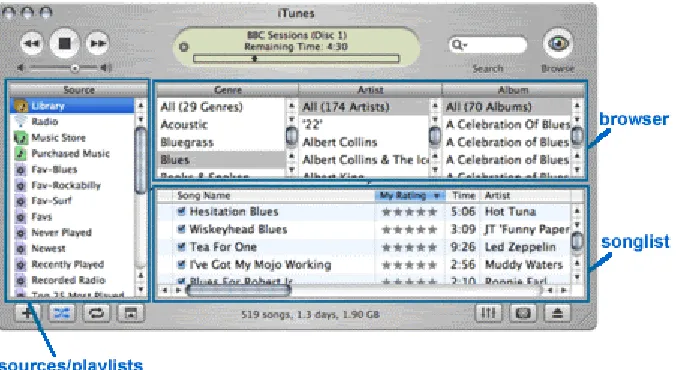Image resolution: width=678 pixels, height=370 pixels.
Task: Toggle the repeat button
Action: (x=96, y=313)
